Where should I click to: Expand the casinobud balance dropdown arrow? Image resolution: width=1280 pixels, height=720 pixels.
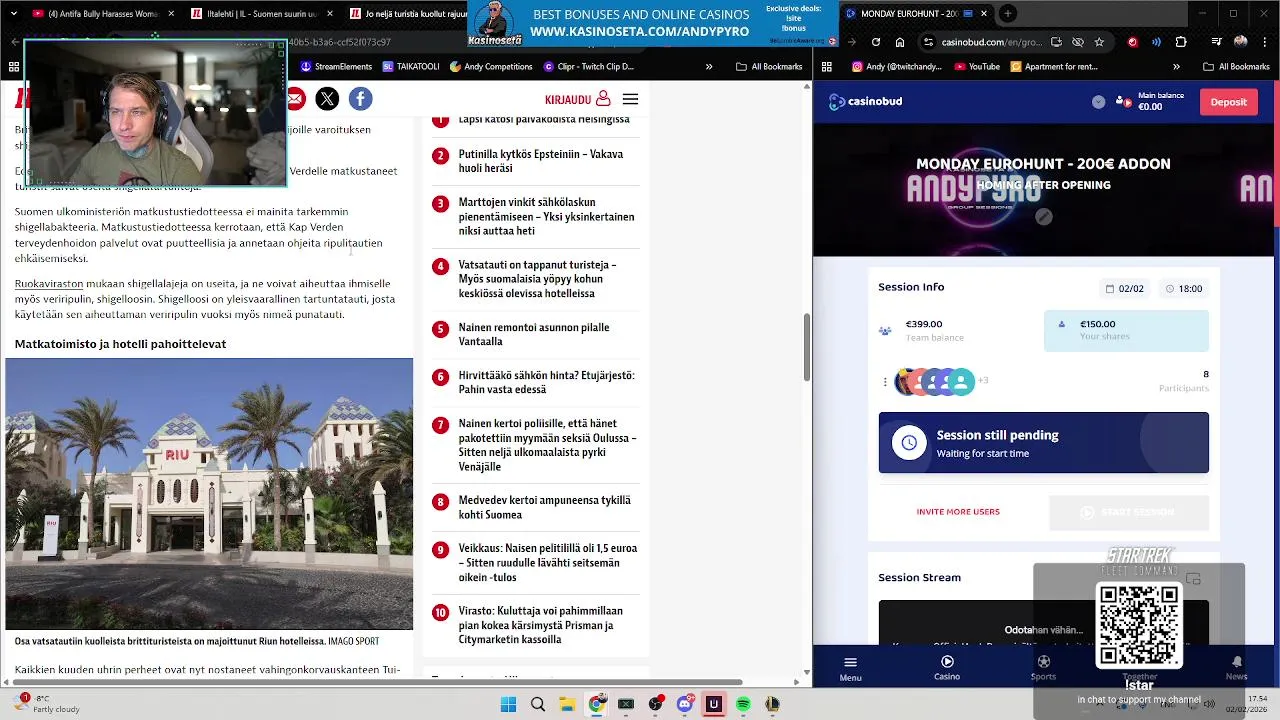(x=1098, y=101)
